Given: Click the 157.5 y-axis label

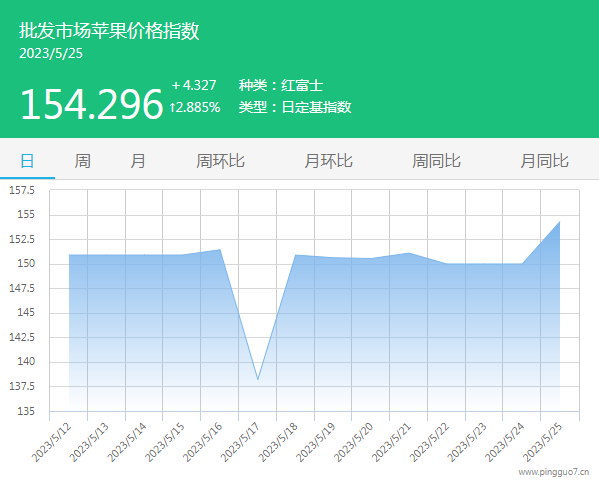Looking at the screenshot, I should [x=22, y=190].
